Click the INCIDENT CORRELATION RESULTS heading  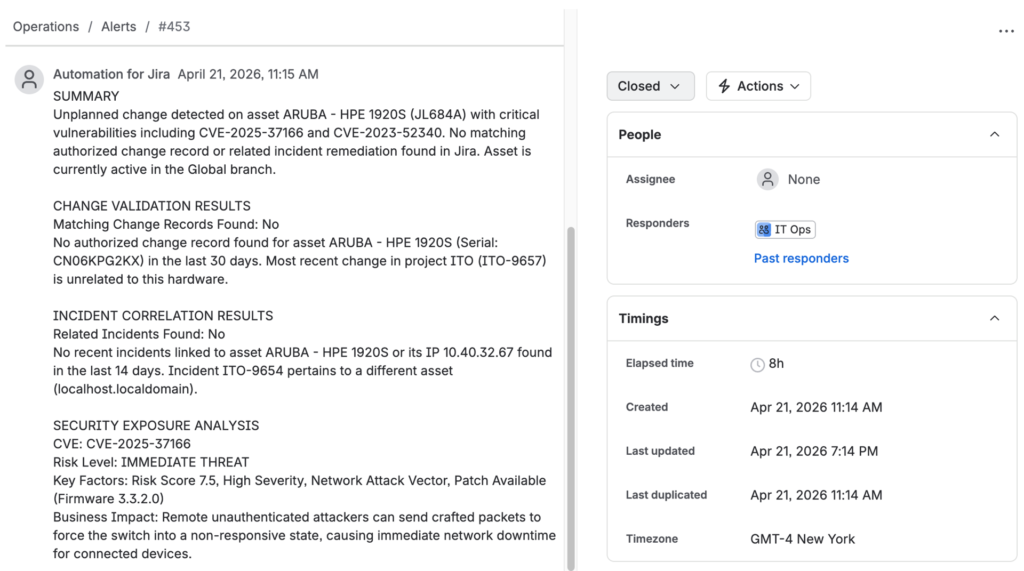[163, 316]
